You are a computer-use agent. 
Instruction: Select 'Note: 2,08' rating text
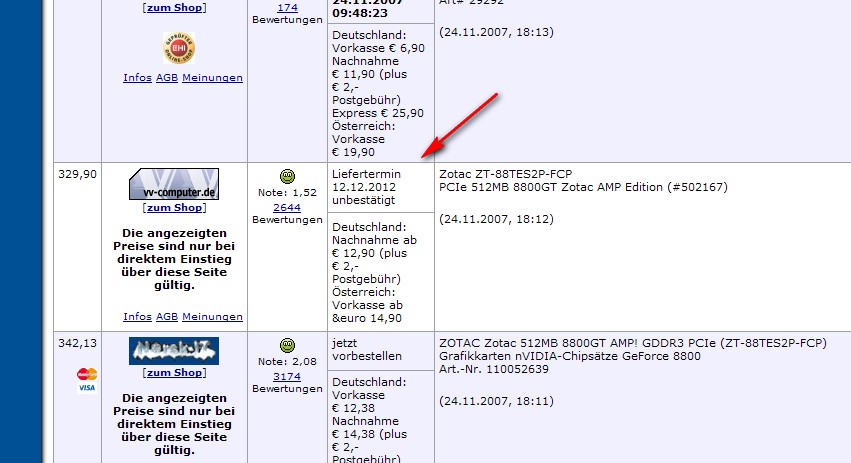point(287,361)
